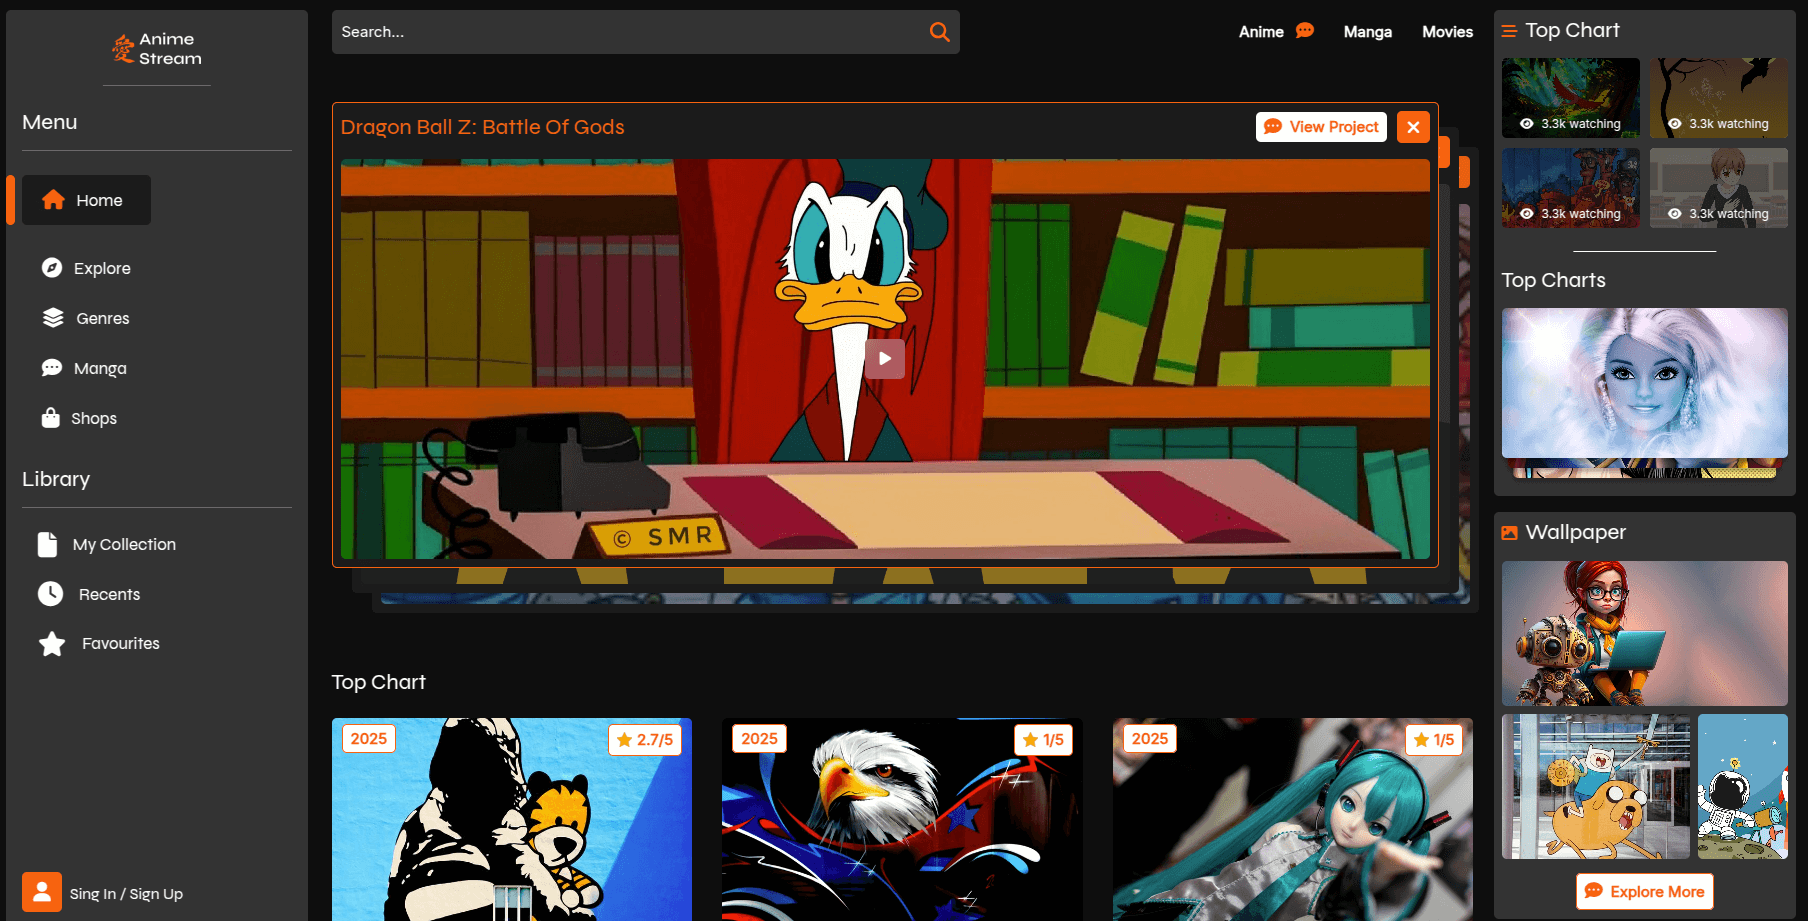This screenshot has height=921, width=1808.
Task: Open the 2.7/5 rated chart thumbnail
Action: [512, 818]
